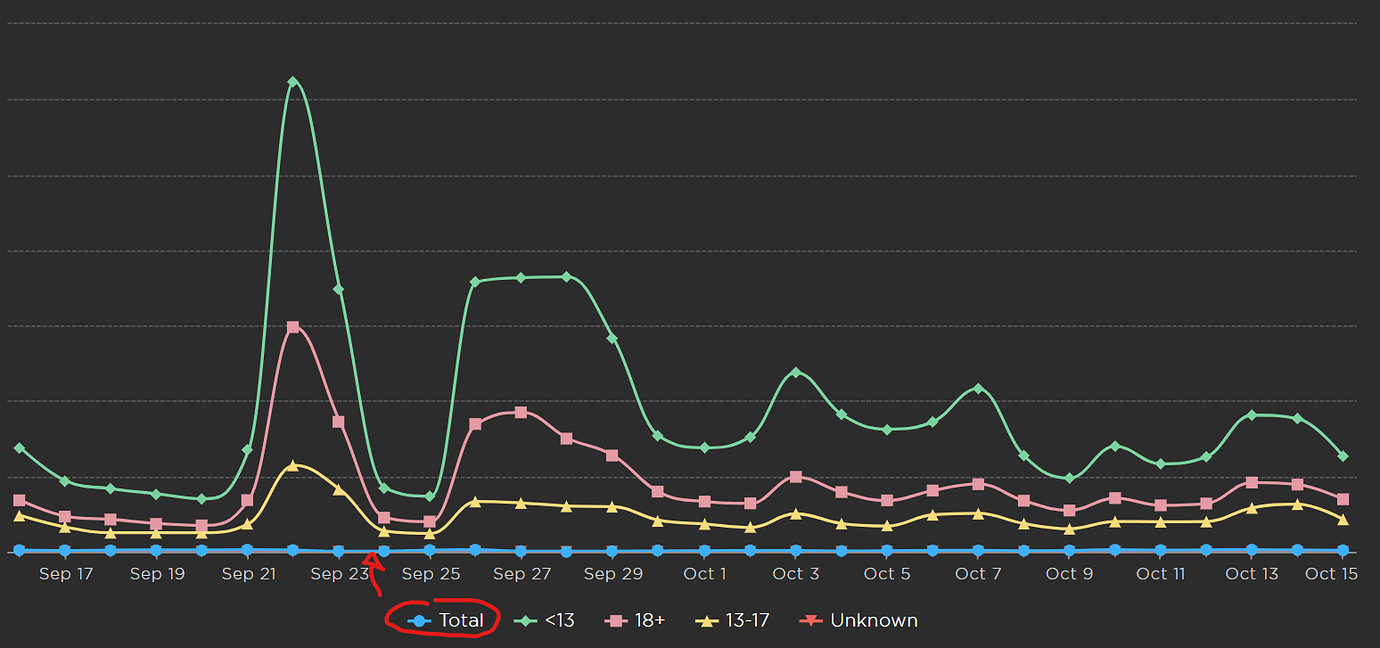1380x648 pixels.
Task: Toggle the Unknown legend entry
Action: point(858,620)
